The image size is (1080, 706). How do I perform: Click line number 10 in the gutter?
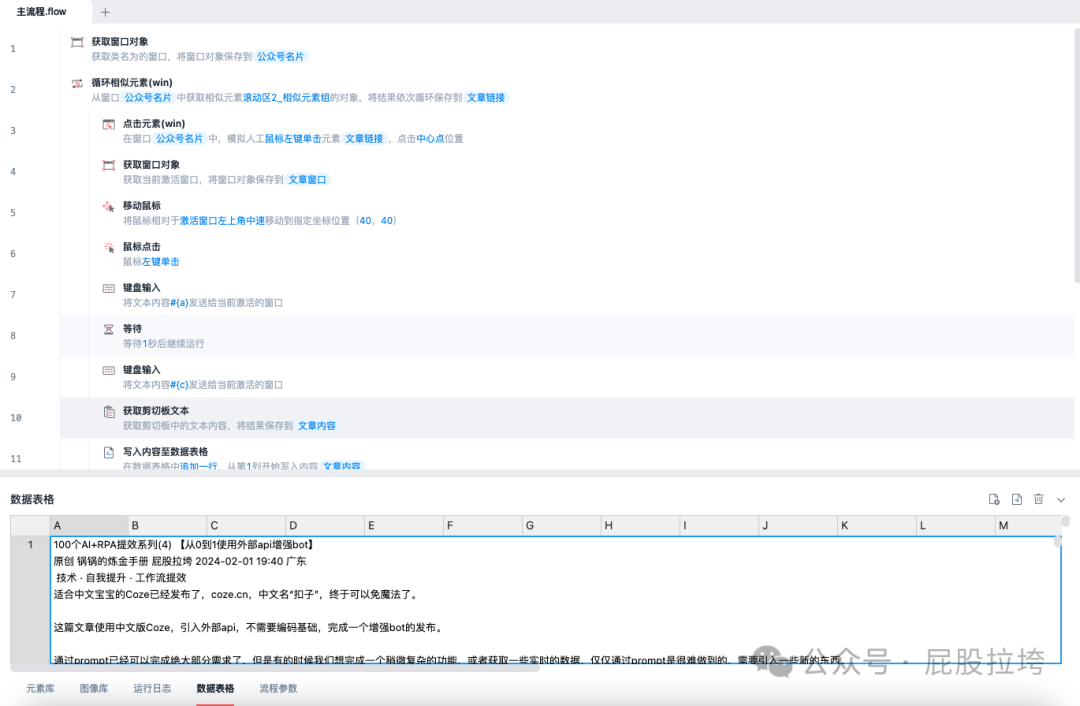(16, 418)
